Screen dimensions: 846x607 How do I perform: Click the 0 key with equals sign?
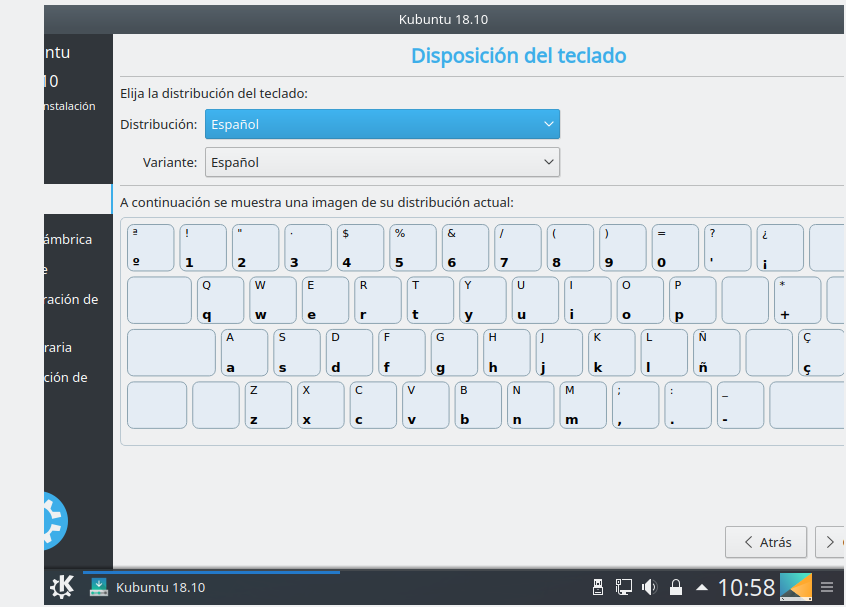pyautogui.click(x=675, y=248)
